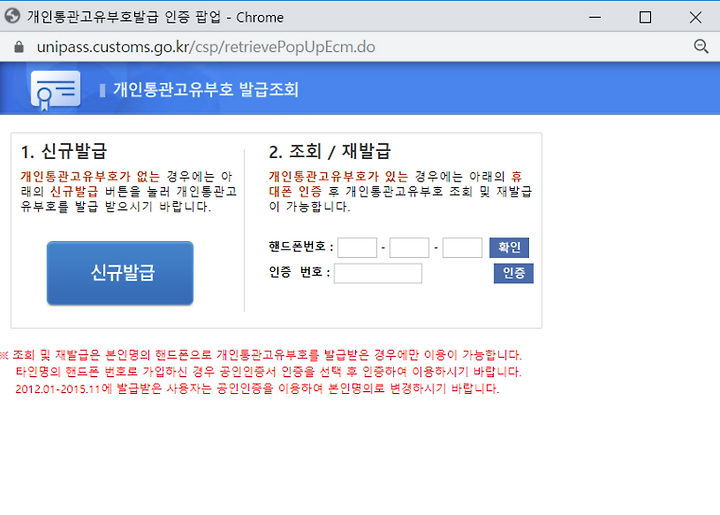Click the lock site info icon
The height and width of the screenshot is (515, 720).
[x=19, y=47]
